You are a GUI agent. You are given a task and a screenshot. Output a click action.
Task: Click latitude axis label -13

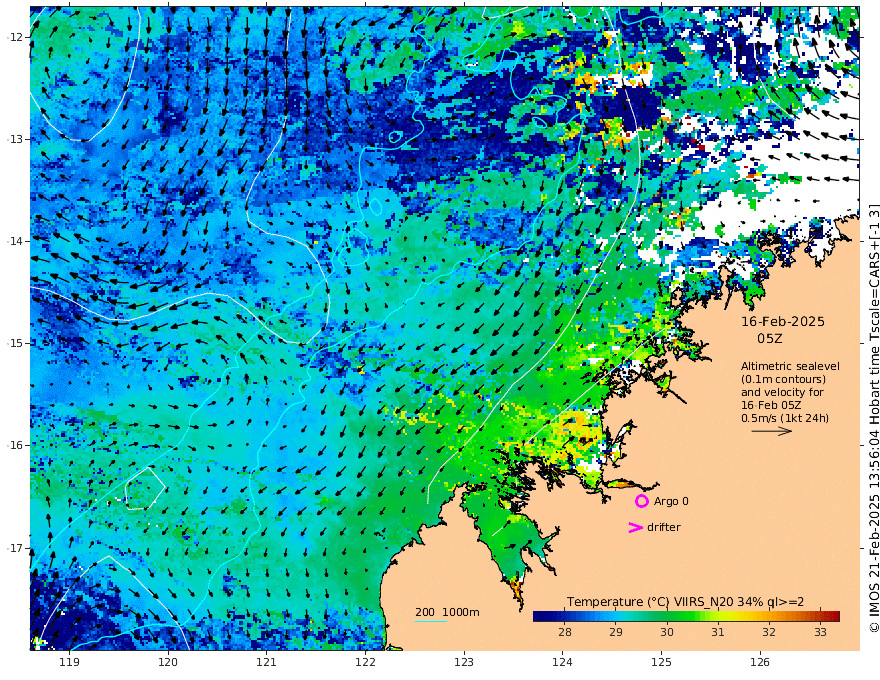tap(15, 139)
